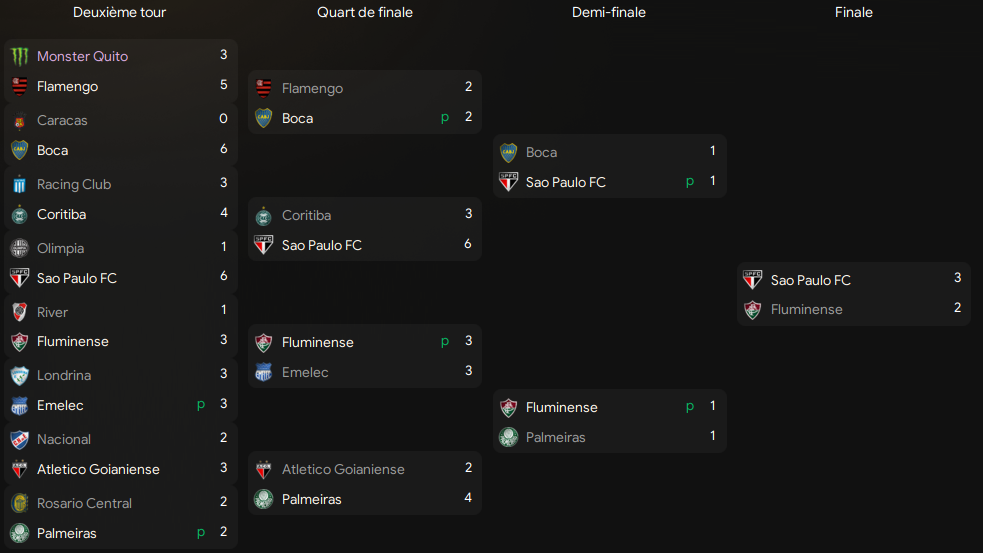Click Emelec crest in the quarter-final
This screenshot has height=553, width=983.
(264, 372)
